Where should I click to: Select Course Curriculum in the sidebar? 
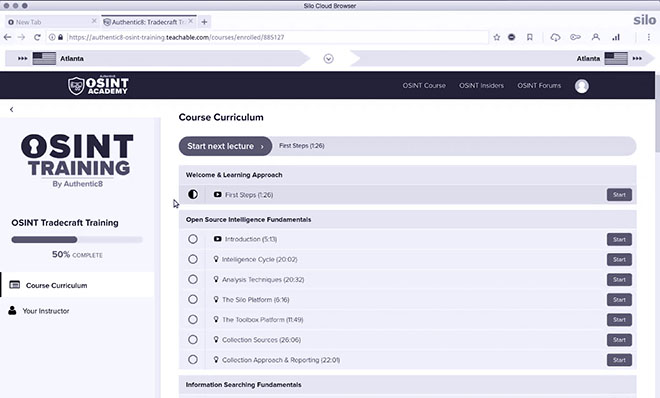click(x=78, y=285)
